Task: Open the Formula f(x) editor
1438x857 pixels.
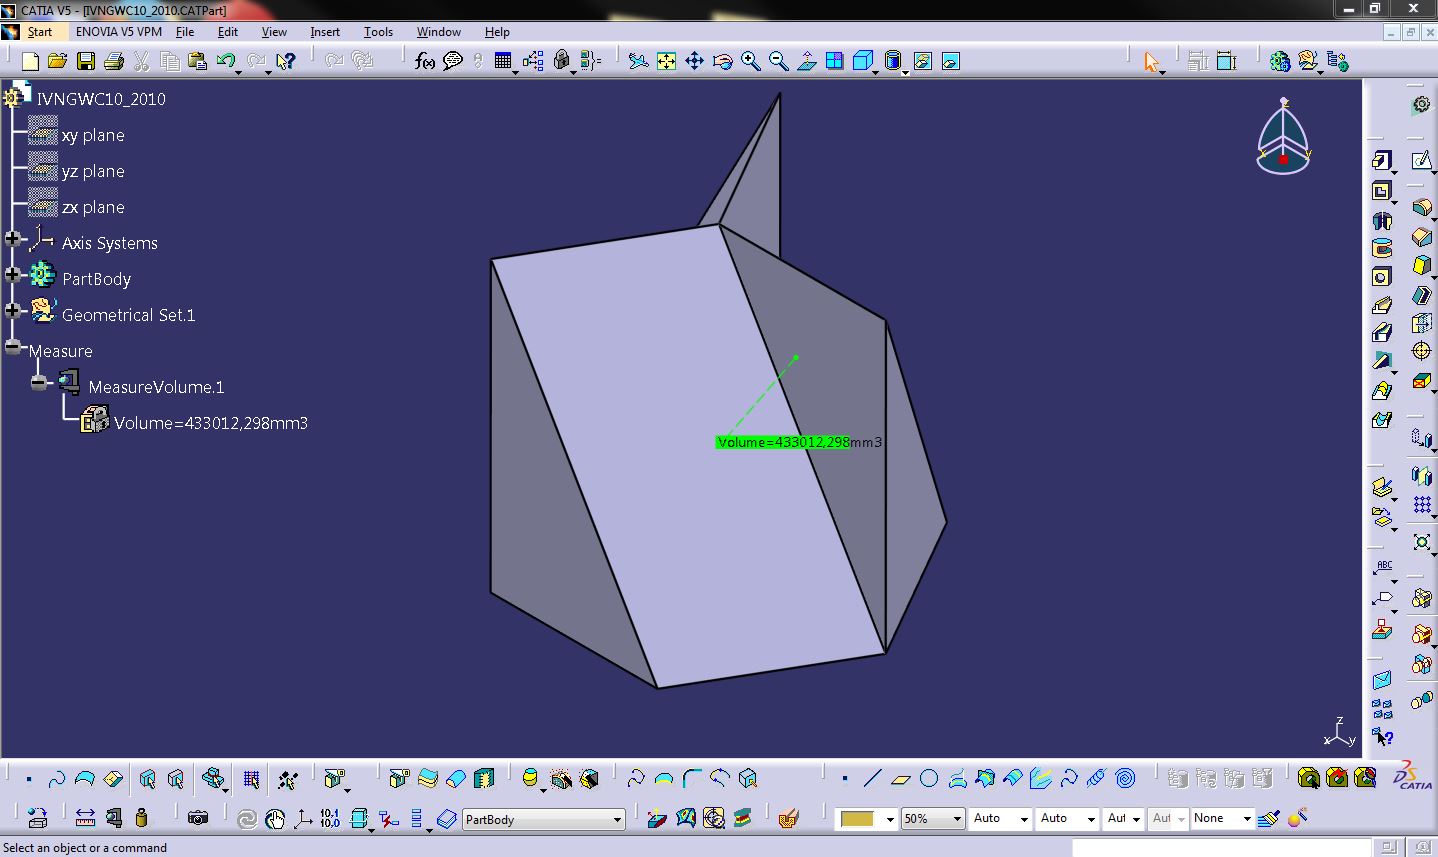Action: [425, 61]
